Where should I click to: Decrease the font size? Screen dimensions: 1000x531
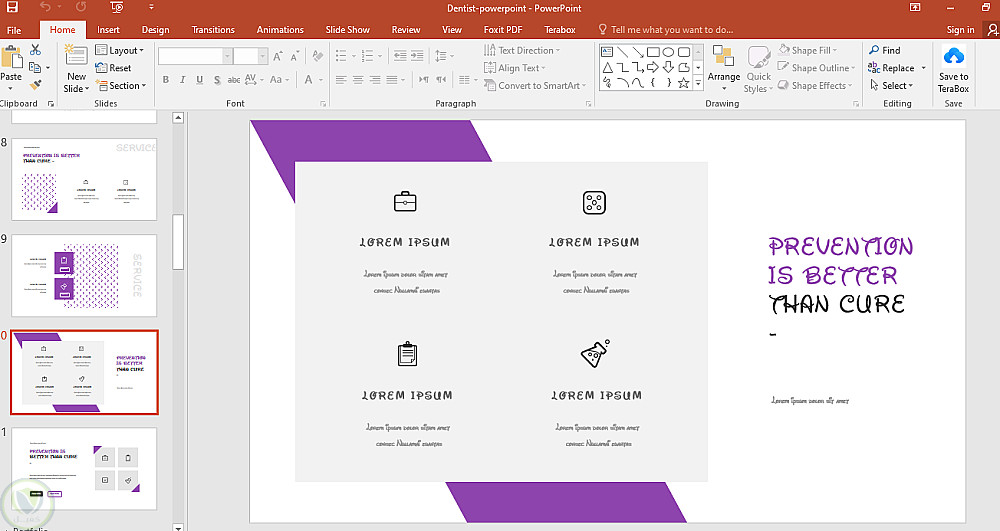(x=294, y=56)
